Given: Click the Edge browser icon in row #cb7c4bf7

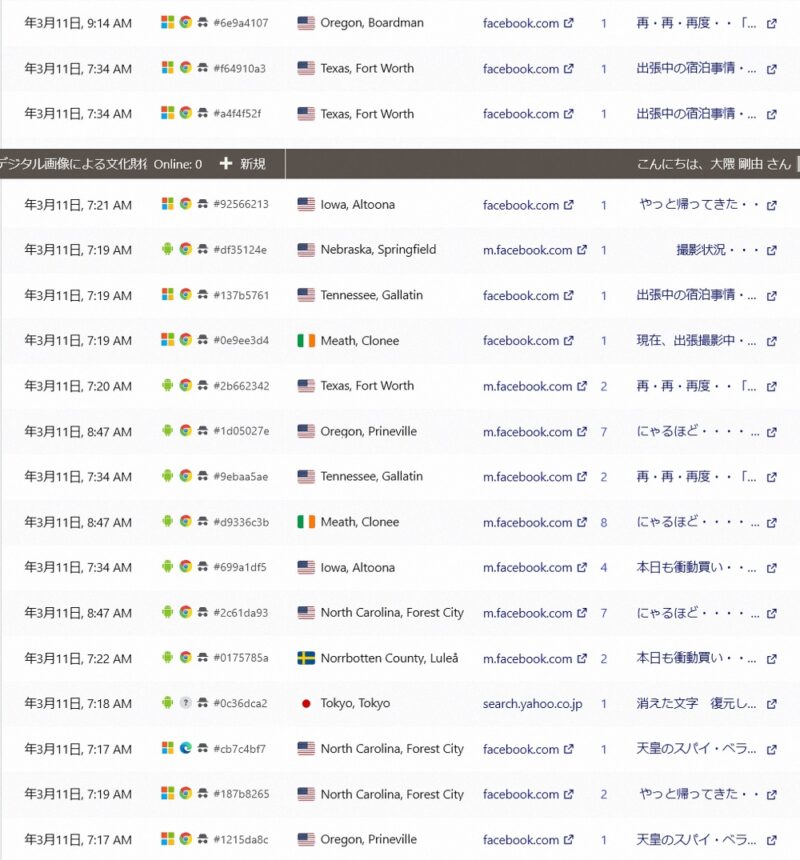Looking at the screenshot, I should tap(185, 749).
